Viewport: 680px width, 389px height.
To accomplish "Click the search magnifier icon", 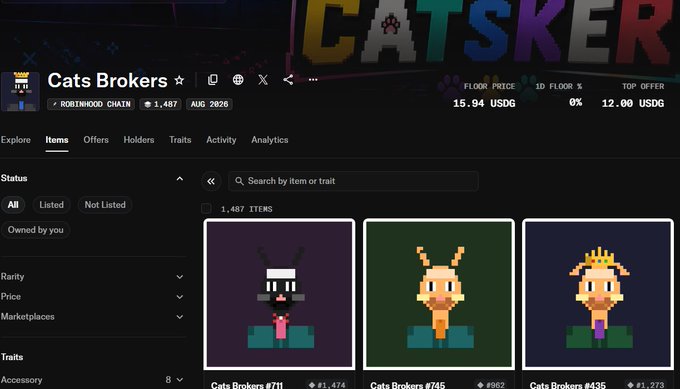I will click(239, 181).
